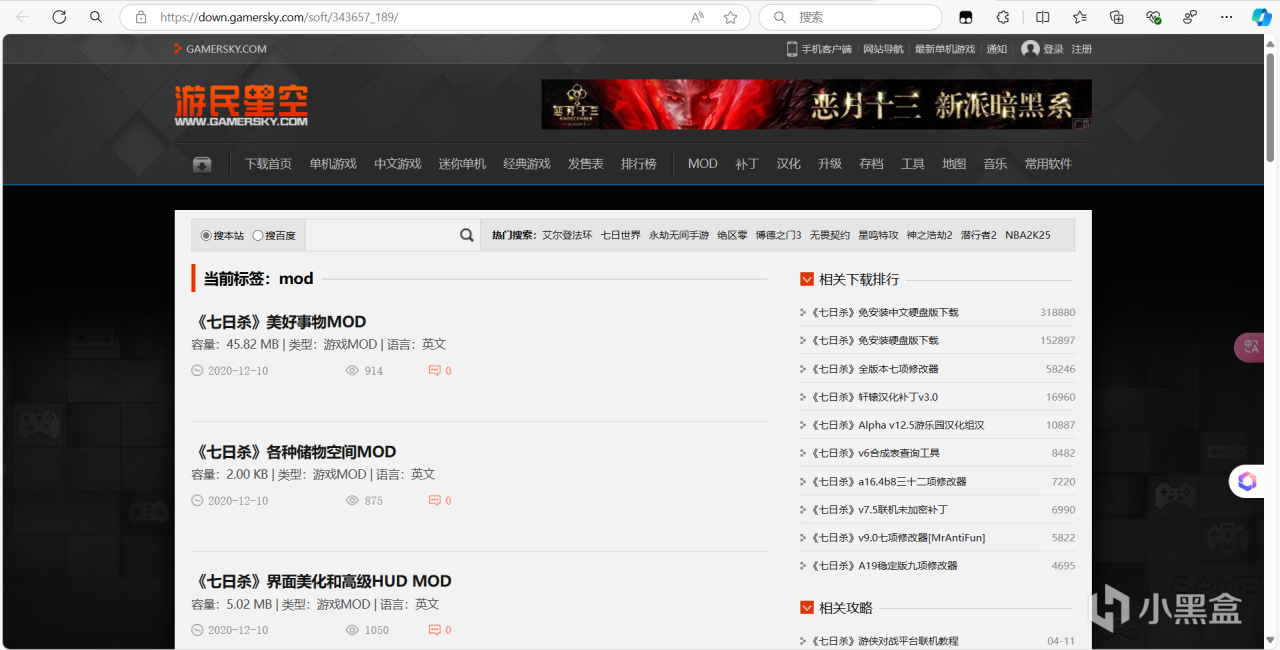The height and width of the screenshot is (650, 1280).
Task: Click views eye icon for 美好事物MOD
Action: click(x=352, y=370)
